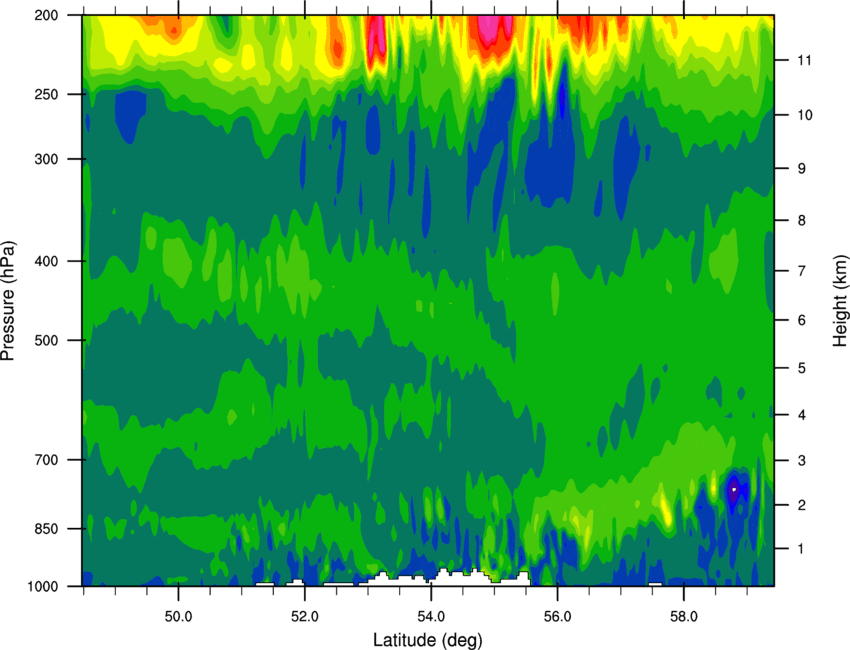Click the 200 hPa pressure label
Viewport: 850px width, 650px height.
(x=46, y=15)
